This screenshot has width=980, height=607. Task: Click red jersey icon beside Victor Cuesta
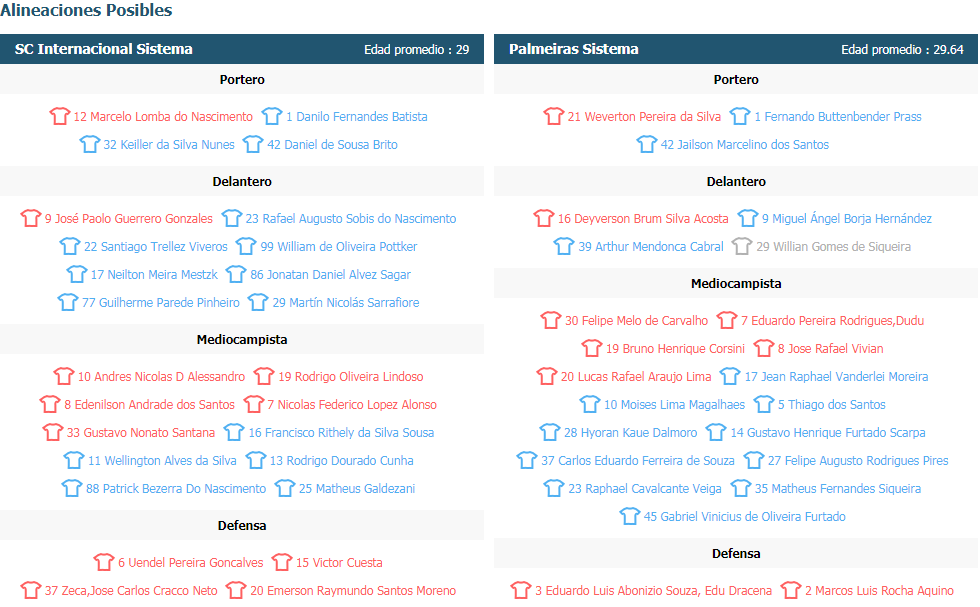[x=282, y=562]
